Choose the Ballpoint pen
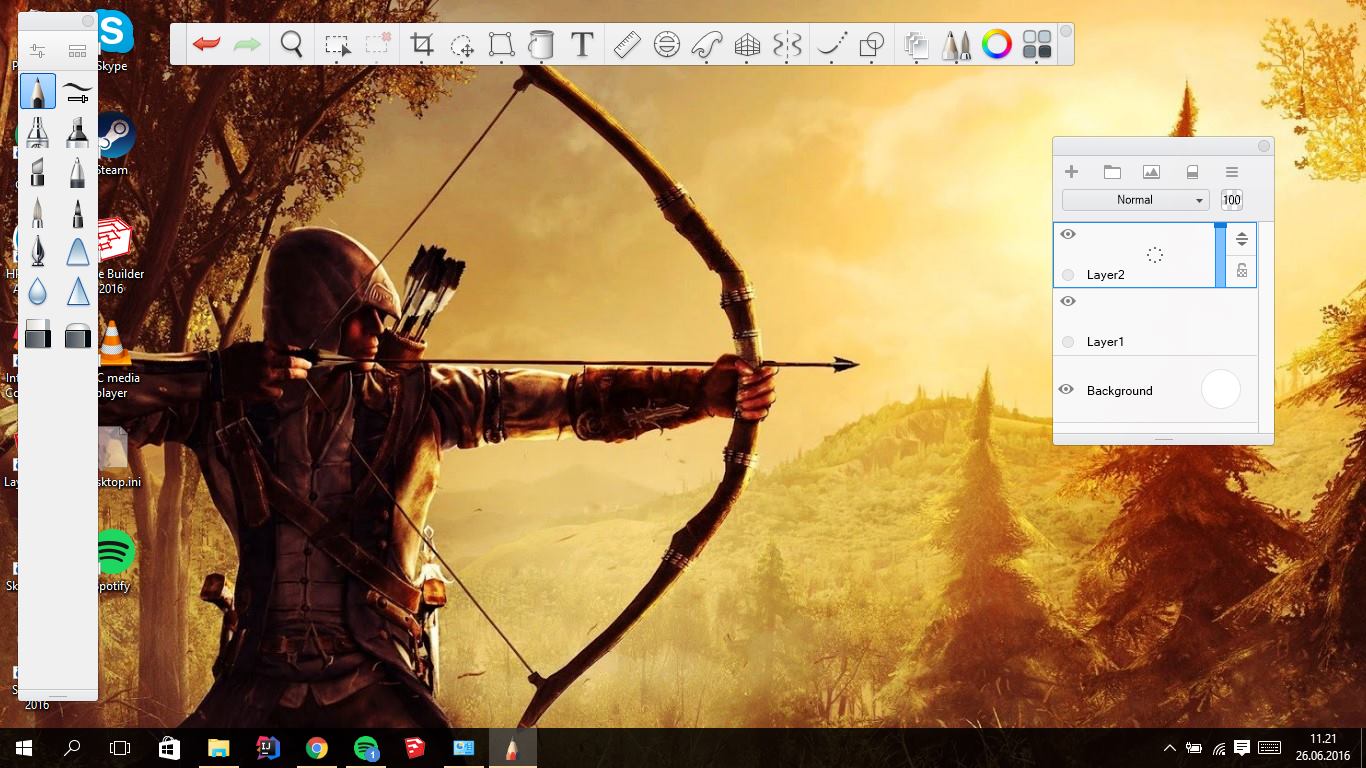Screen dimensions: 1366x768 click(x=77, y=172)
